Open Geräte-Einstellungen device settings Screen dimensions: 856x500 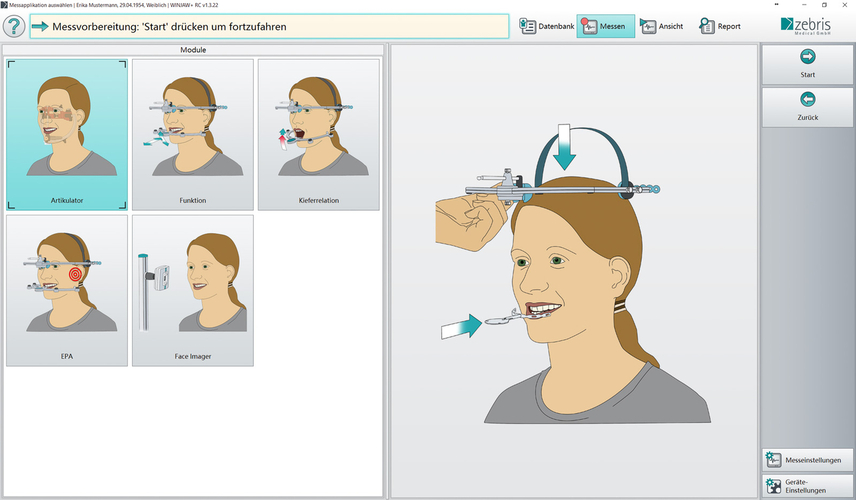(807, 486)
